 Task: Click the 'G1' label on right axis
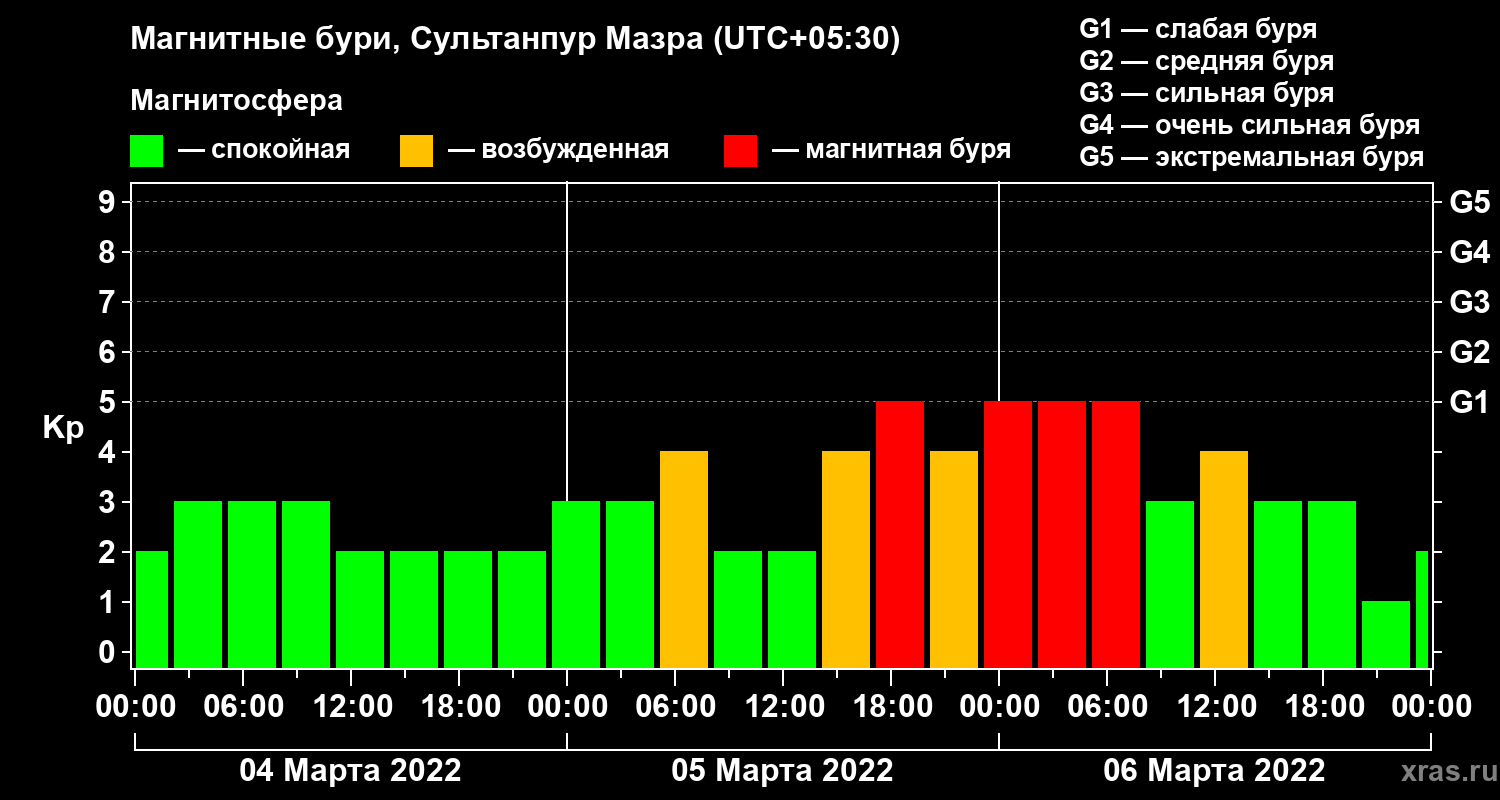pos(1470,402)
